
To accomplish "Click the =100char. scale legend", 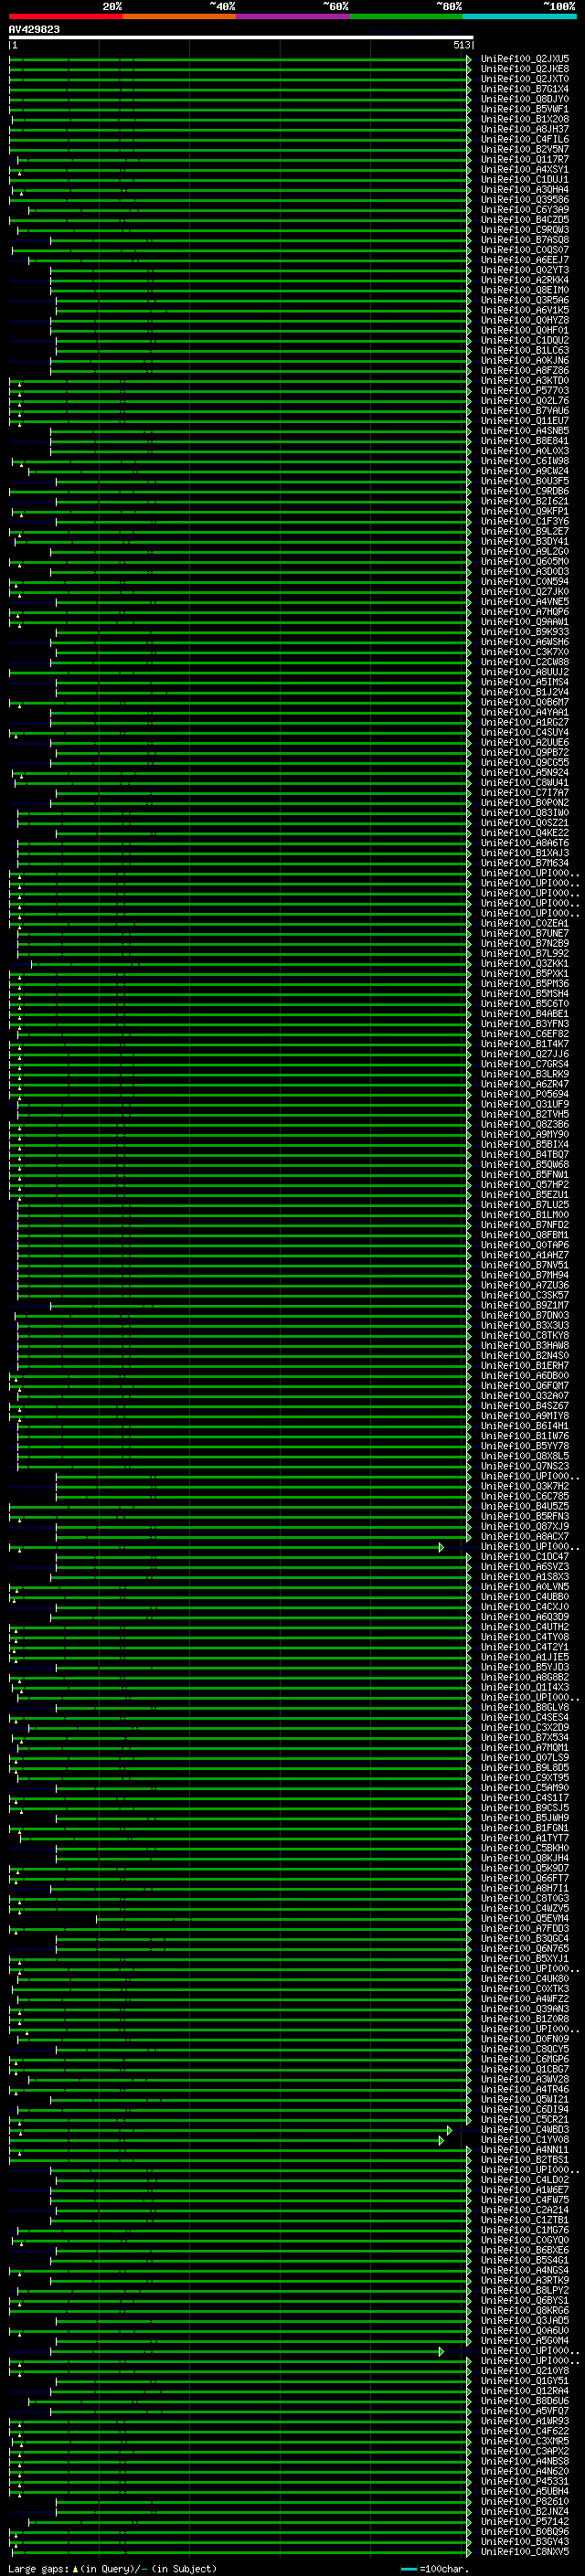I will [x=434, y=2569].
